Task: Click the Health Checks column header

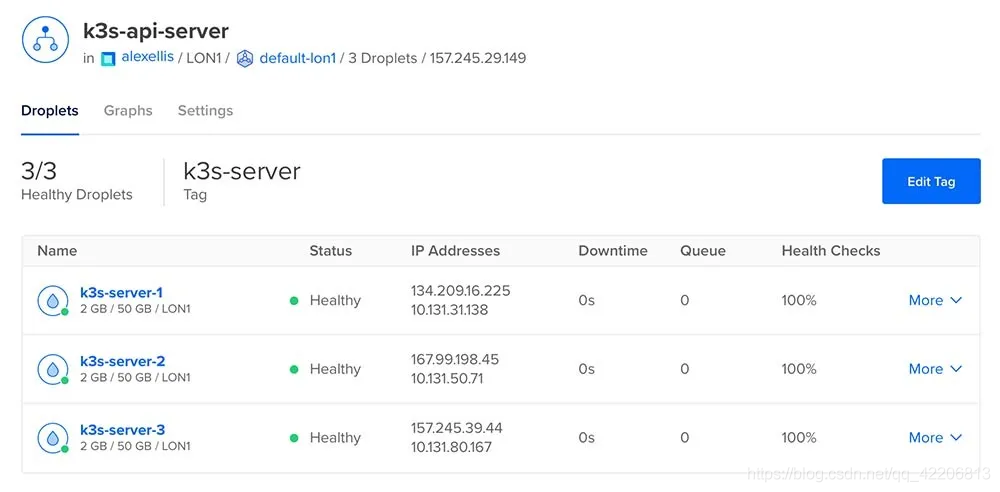Action: click(x=831, y=251)
